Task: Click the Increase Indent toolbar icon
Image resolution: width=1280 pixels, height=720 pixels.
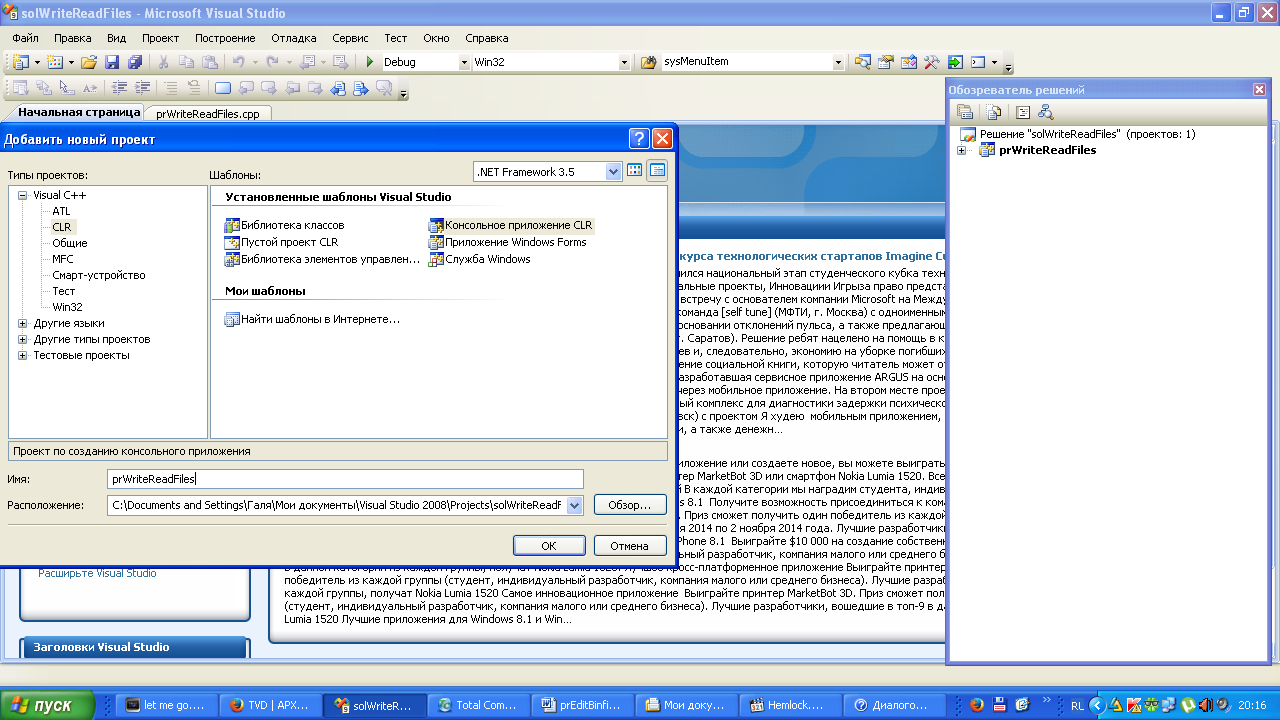Action: [142, 88]
